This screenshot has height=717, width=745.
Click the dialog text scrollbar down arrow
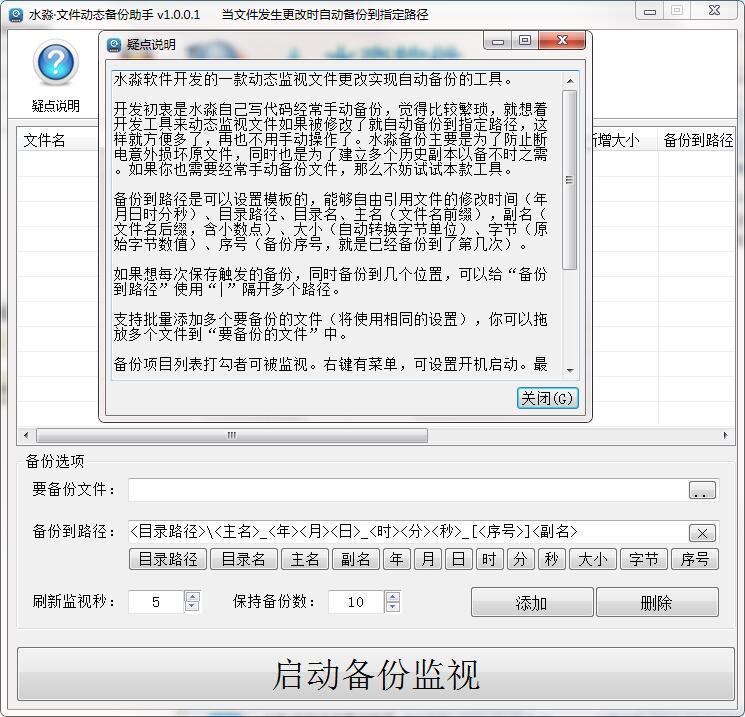pos(570,370)
